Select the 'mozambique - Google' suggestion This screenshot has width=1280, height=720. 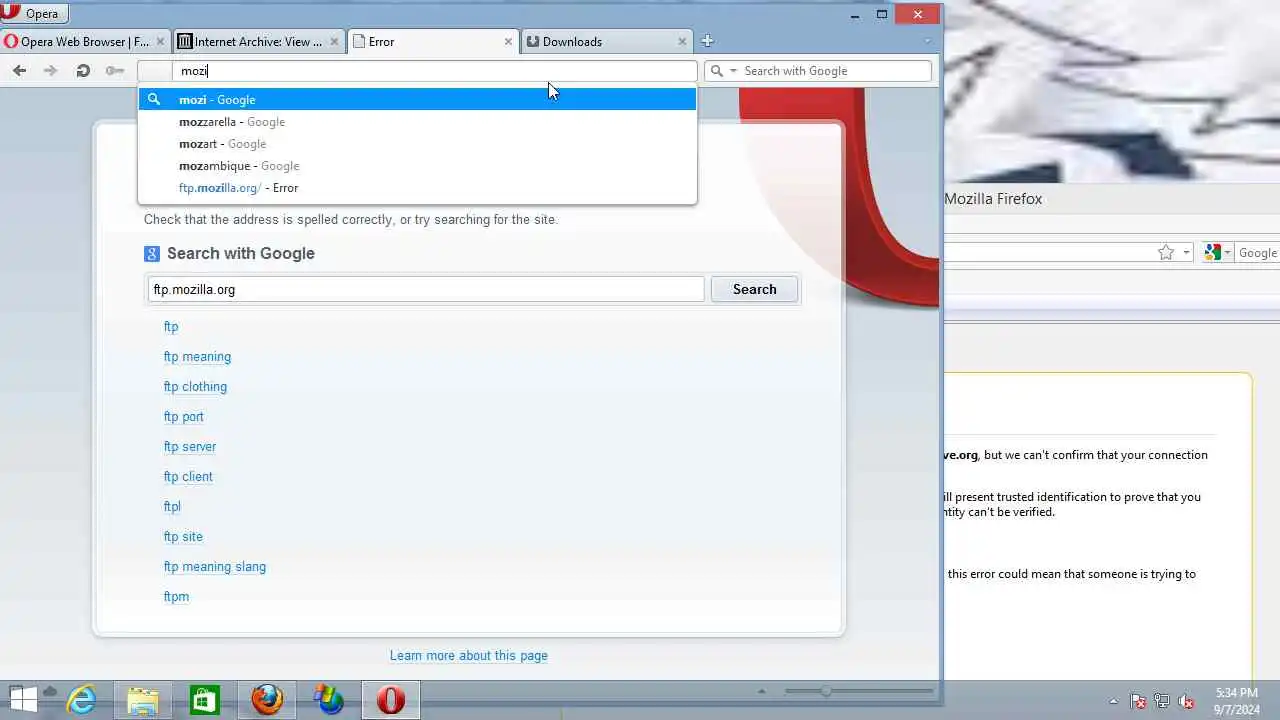click(417, 166)
